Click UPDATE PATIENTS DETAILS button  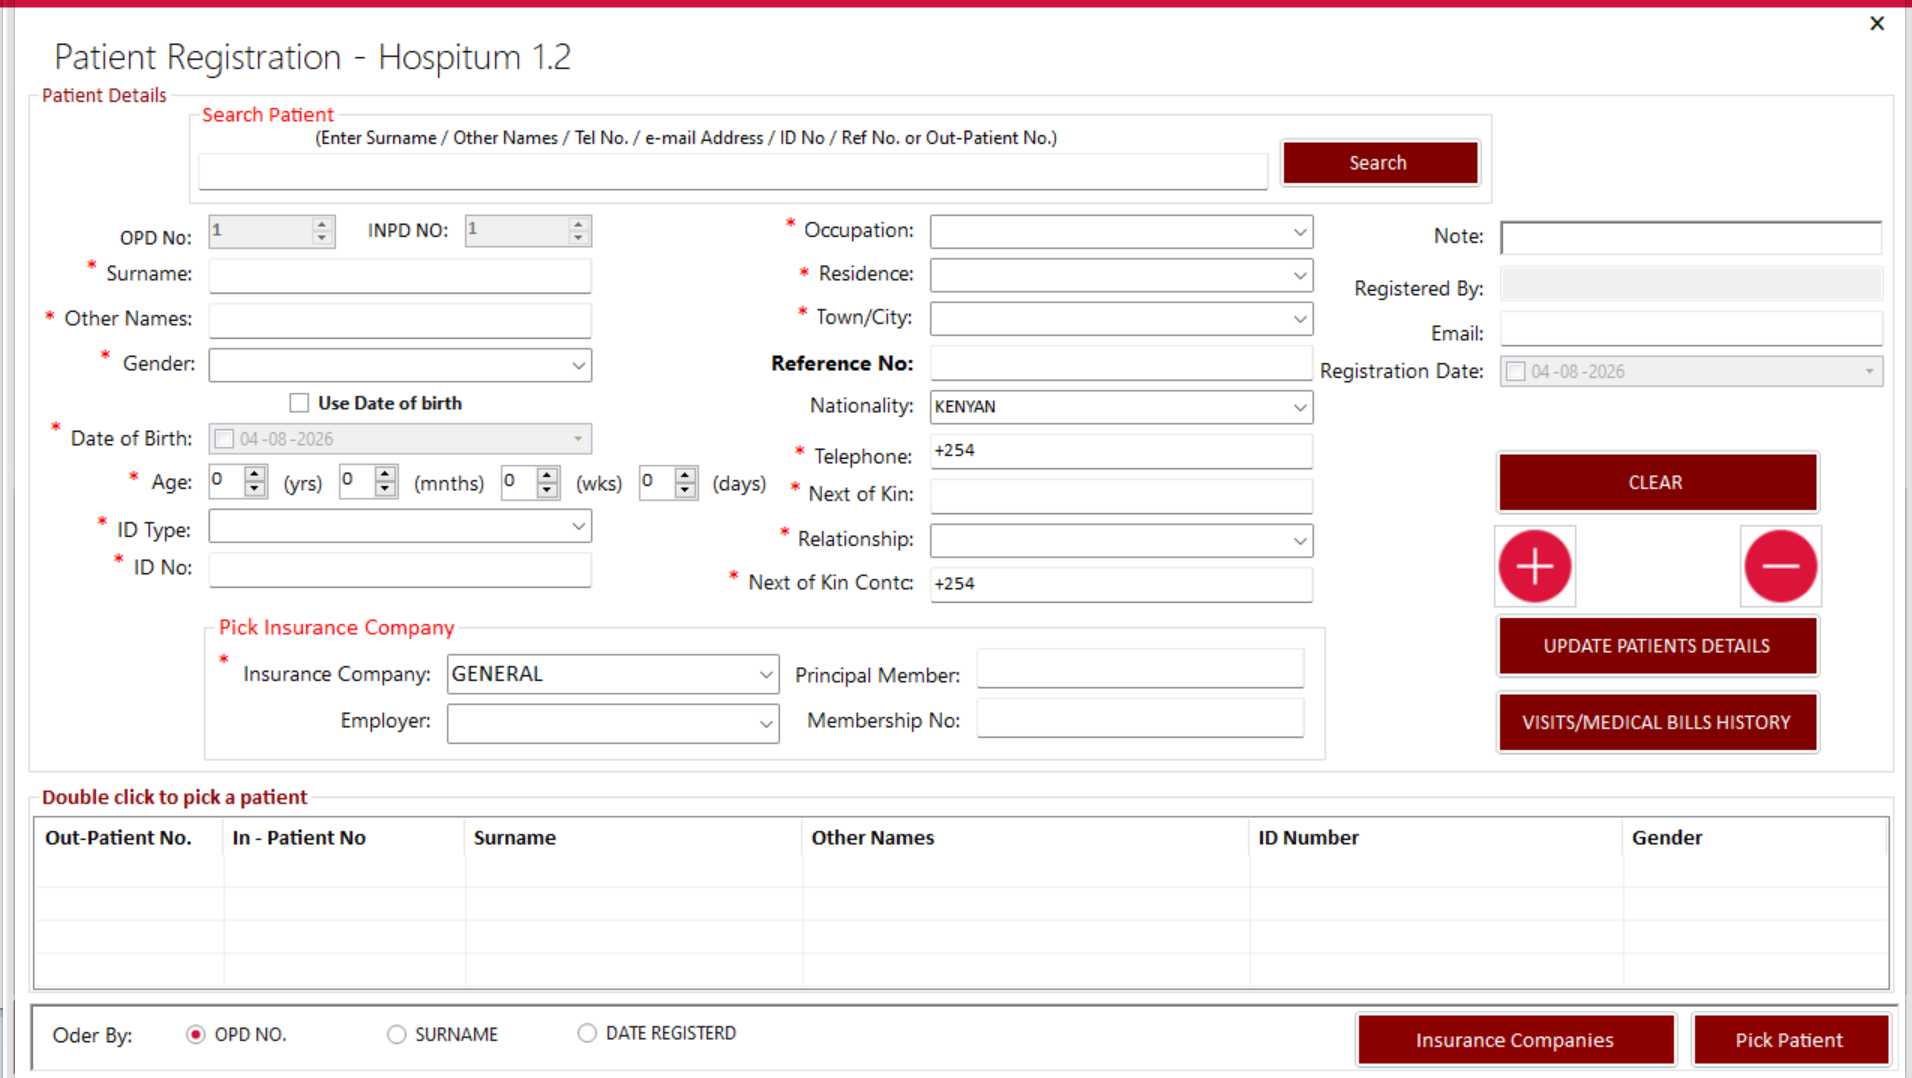pyautogui.click(x=1657, y=646)
